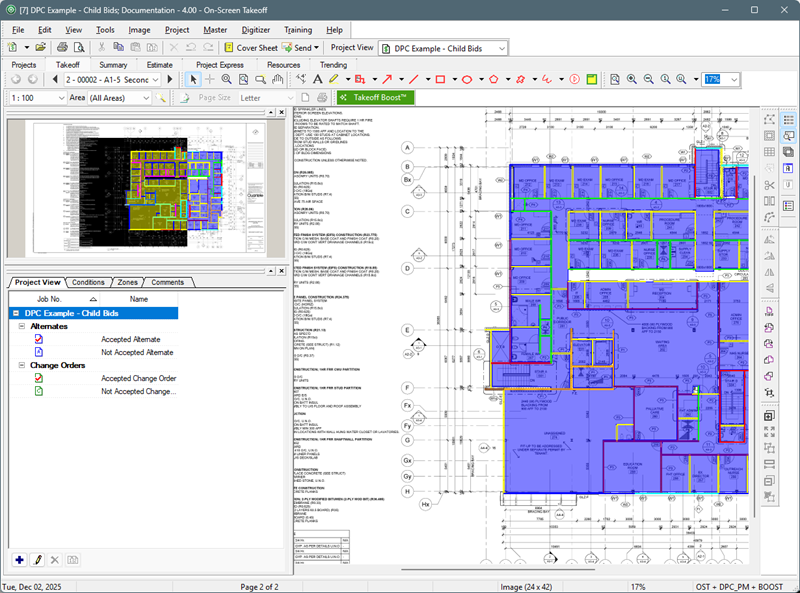This screenshot has width=800, height=593.
Task: Select the red Line annotation tool
Action: [414, 79]
